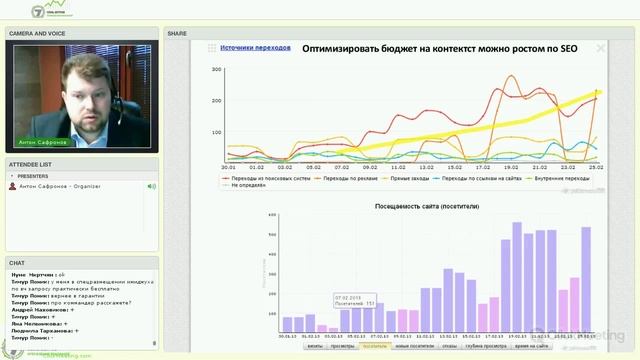
Task: Click the chart title Посещаемость сайта (посетители)
Action: tap(427, 207)
